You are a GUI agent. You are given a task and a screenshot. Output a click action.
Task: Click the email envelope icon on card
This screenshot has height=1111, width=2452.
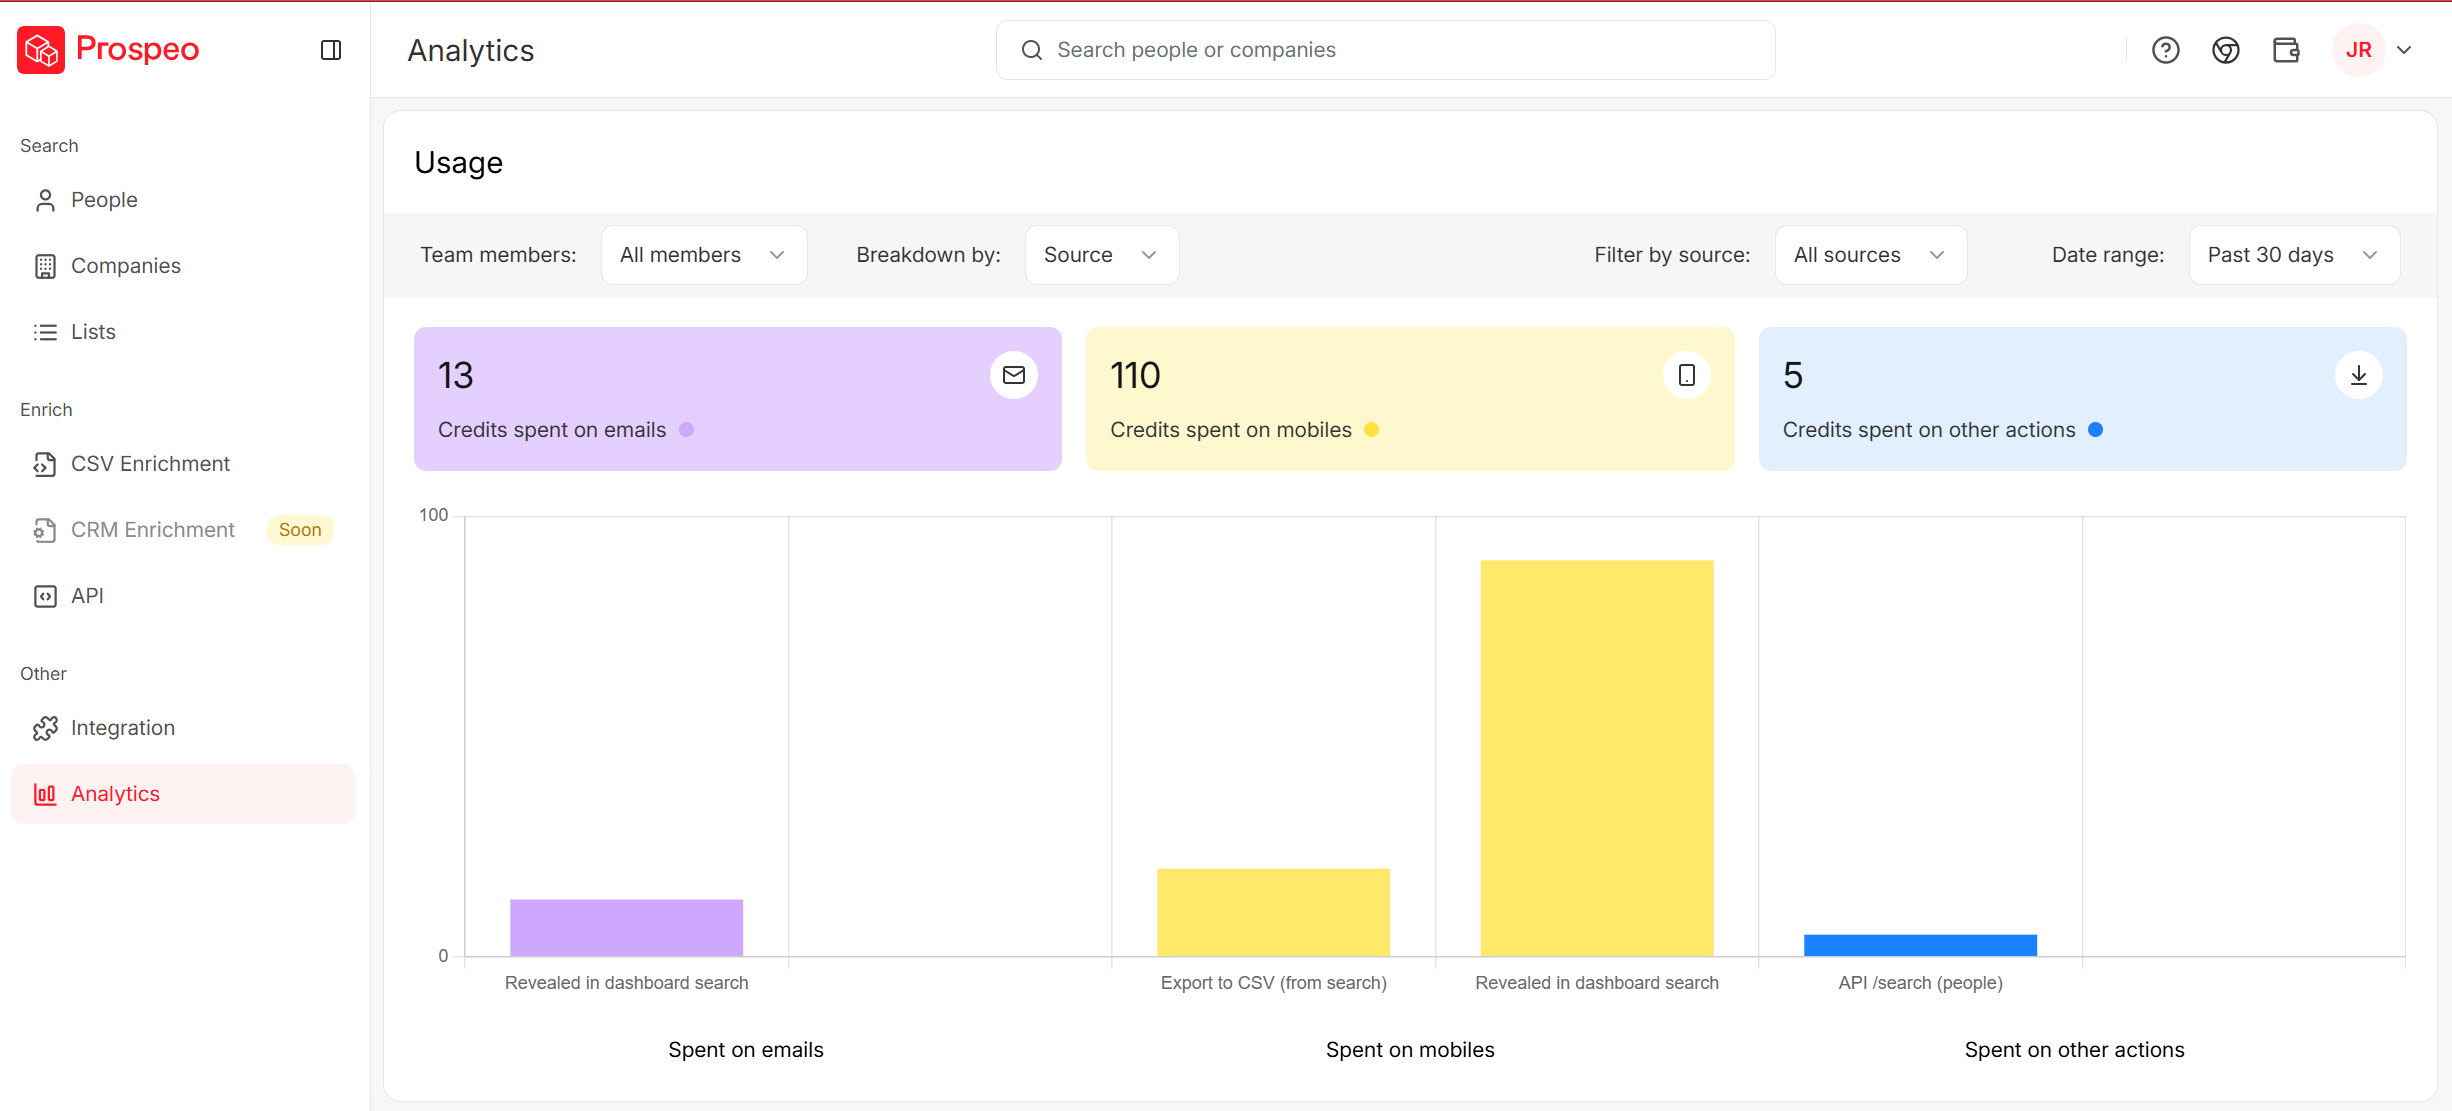1013,375
